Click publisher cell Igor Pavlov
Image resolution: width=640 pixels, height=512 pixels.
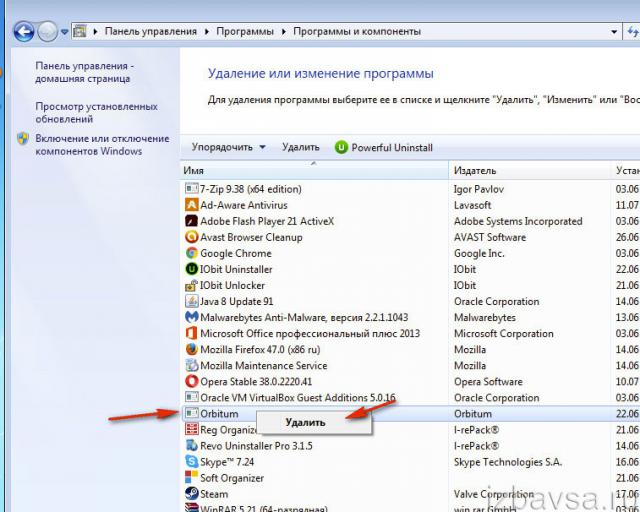pyautogui.click(x=479, y=189)
